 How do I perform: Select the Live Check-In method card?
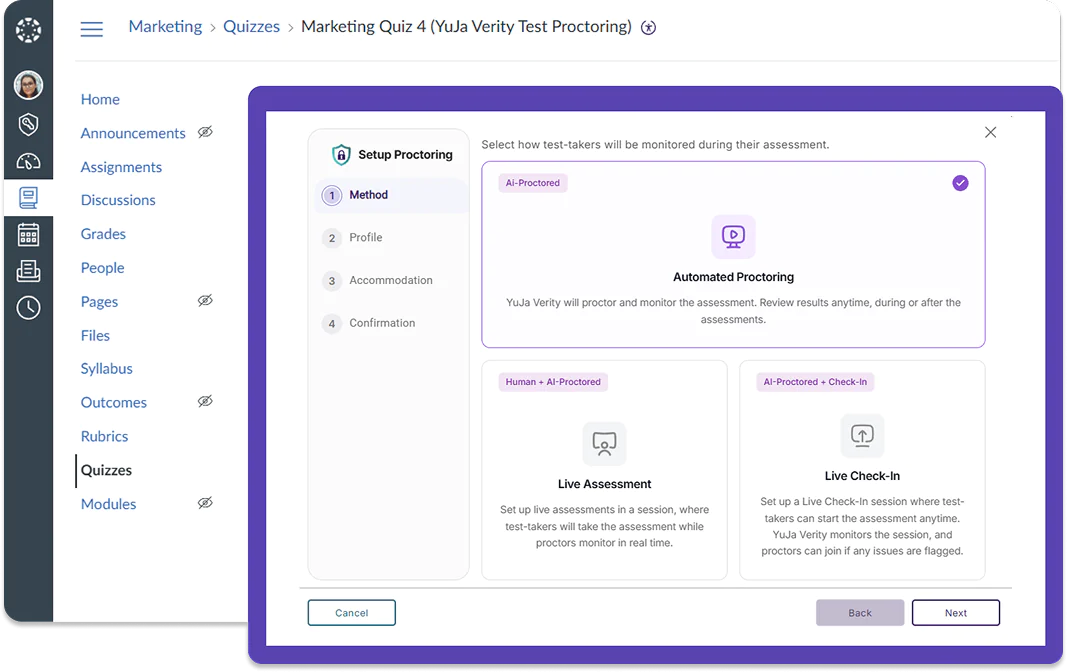coord(862,470)
